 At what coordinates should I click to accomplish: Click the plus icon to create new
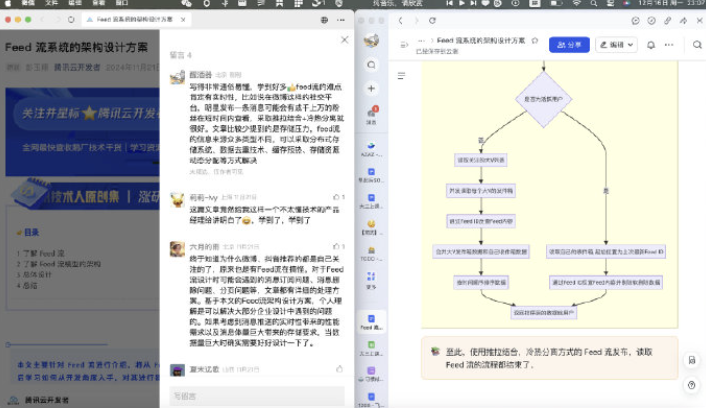point(371,88)
